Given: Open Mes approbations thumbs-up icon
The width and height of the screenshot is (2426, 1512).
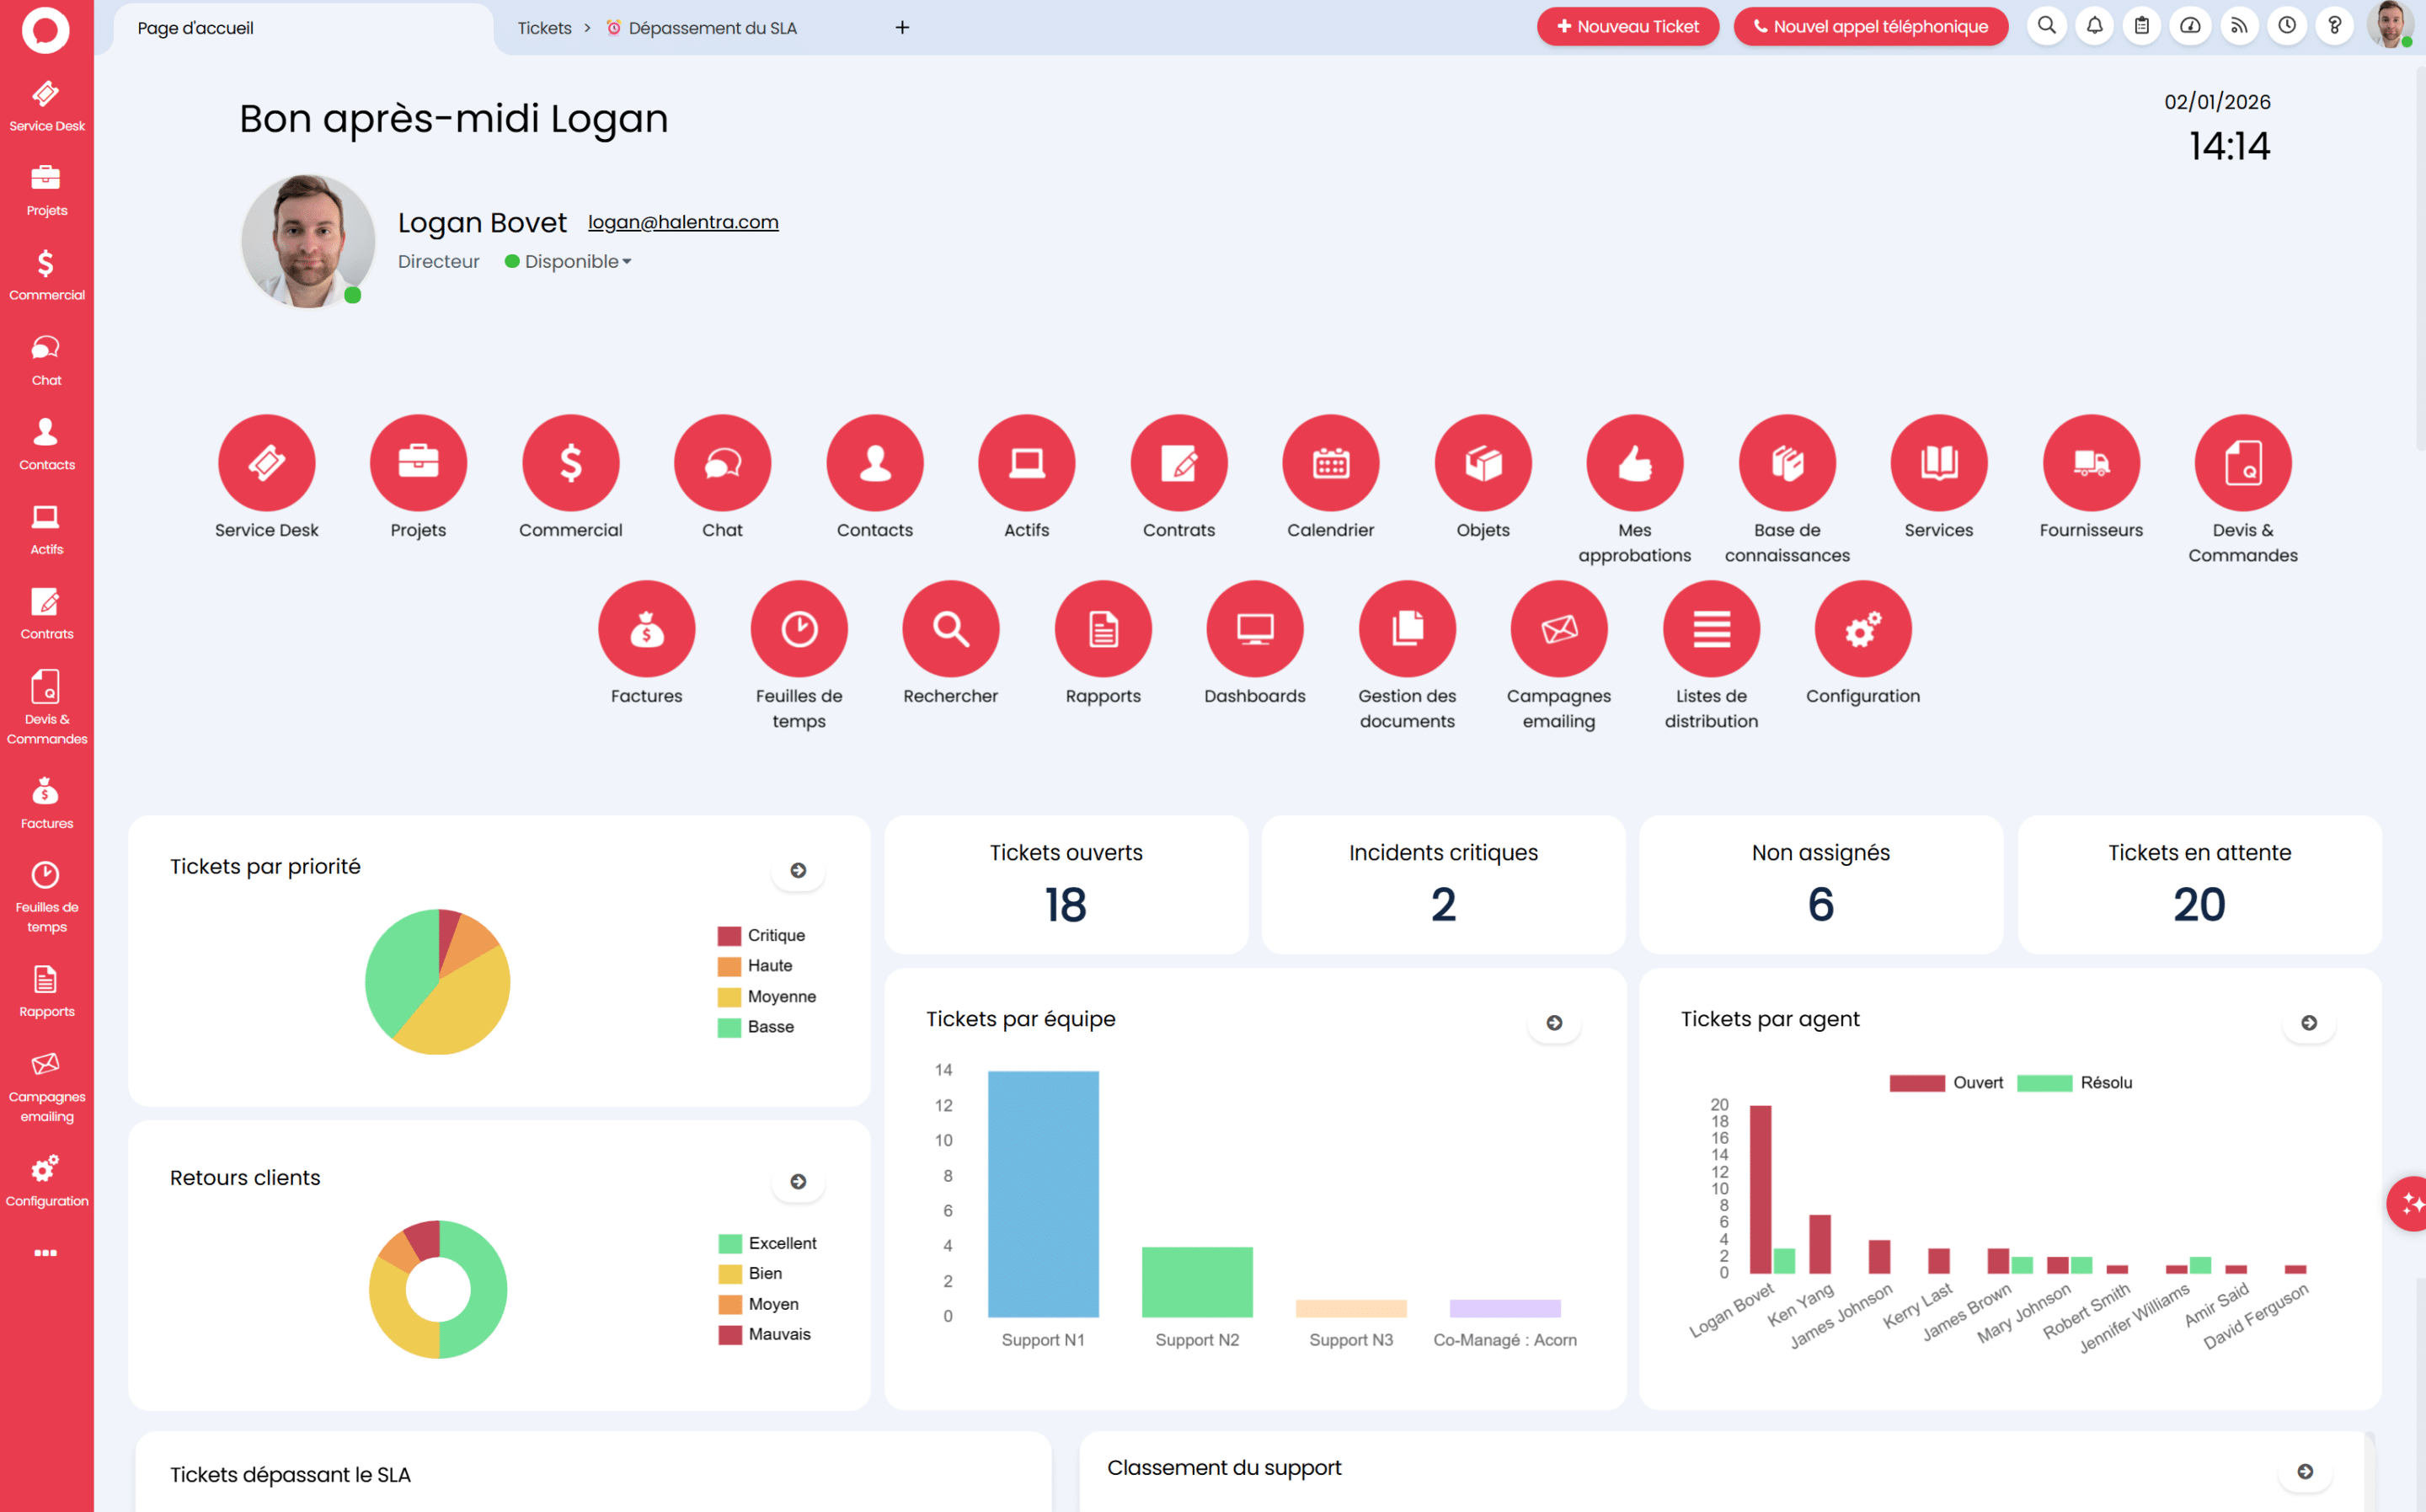Looking at the screenshot, I should tap(1634, 463).
